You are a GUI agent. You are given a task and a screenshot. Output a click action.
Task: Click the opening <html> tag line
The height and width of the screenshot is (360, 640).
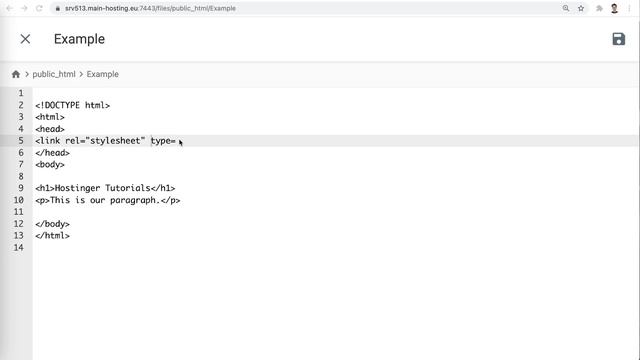tap(49, 117)
